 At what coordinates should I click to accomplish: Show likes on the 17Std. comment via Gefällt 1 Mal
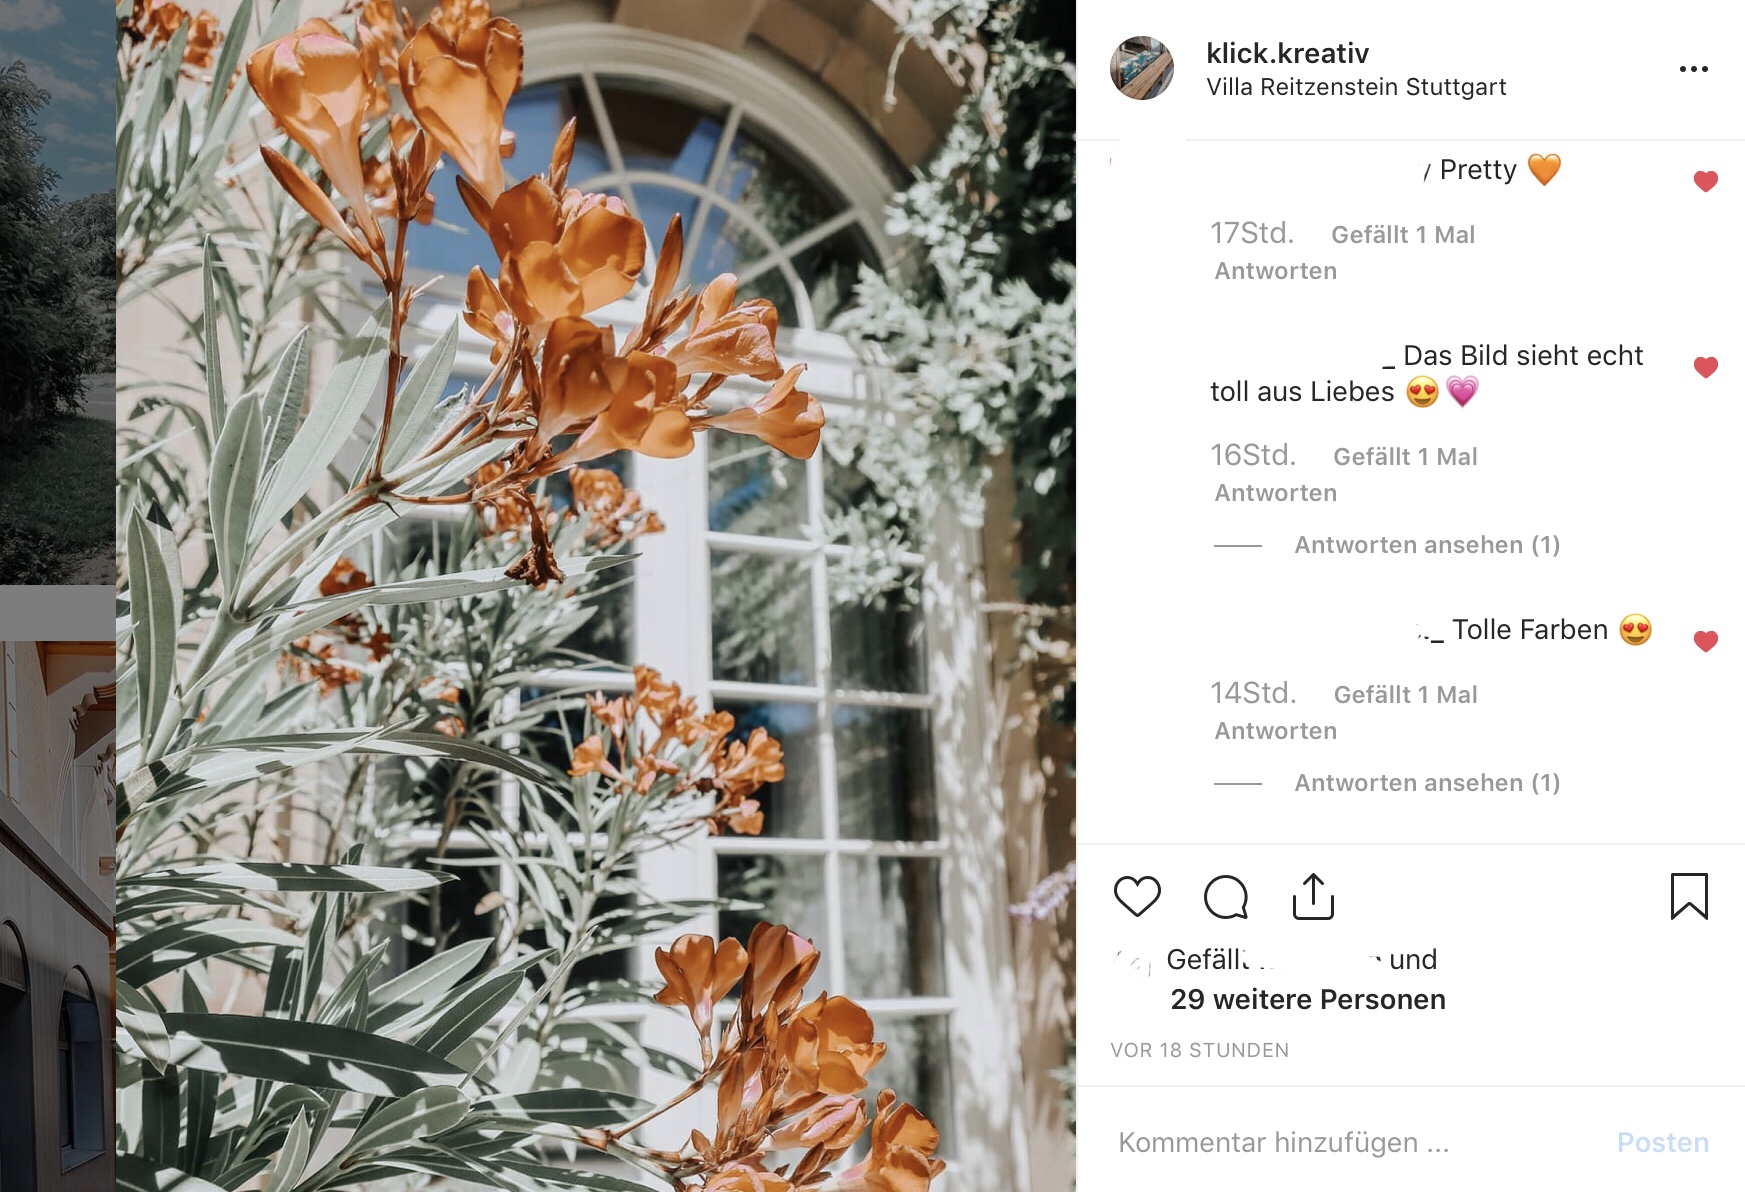1403,235
